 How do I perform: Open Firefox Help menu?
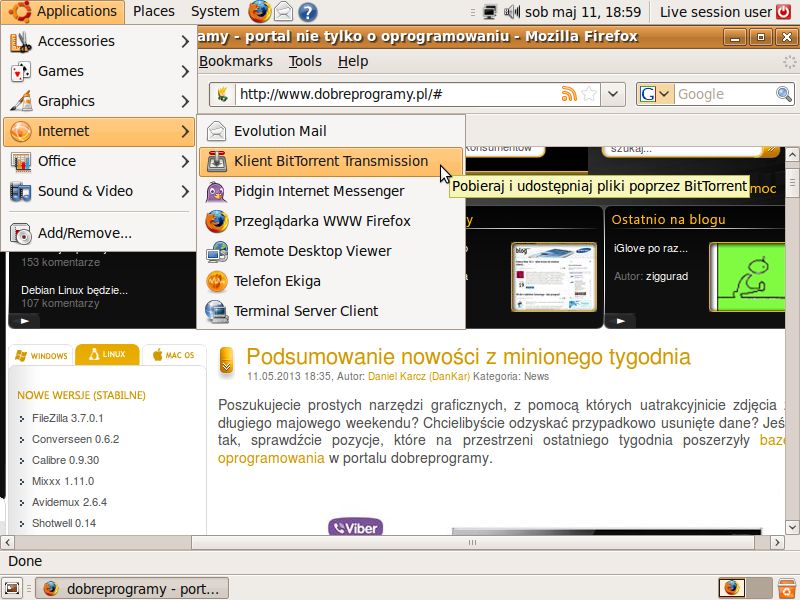pos(353,61)
